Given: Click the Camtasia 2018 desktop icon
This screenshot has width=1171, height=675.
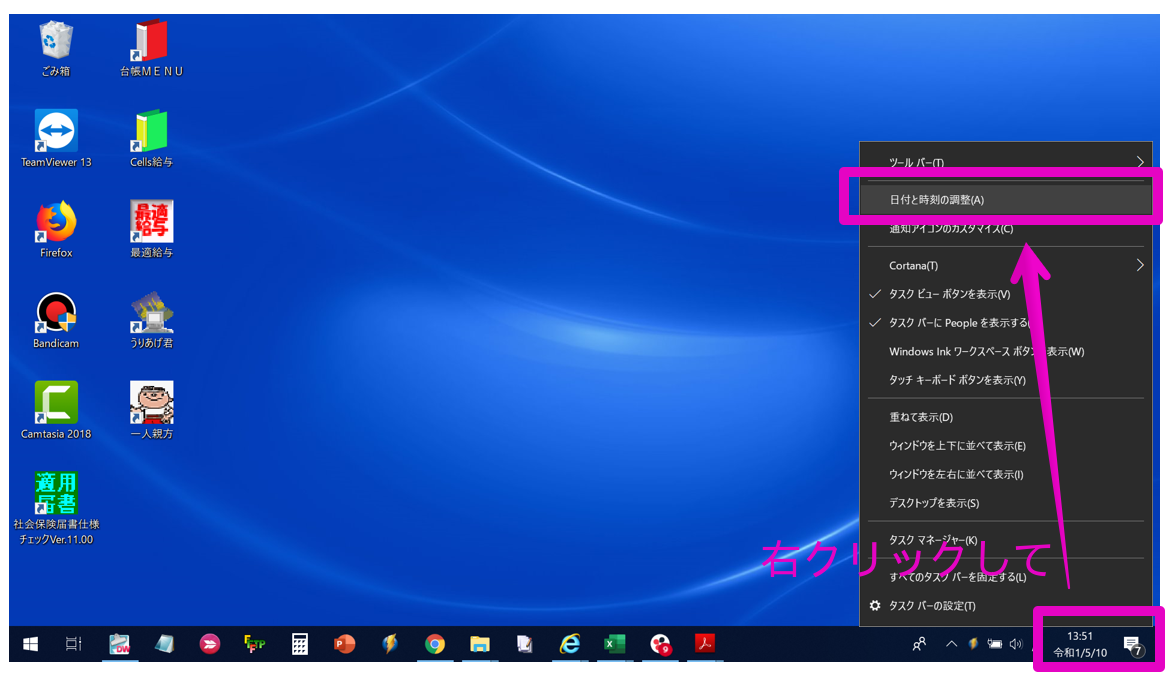Looking at the screenshot, I should coord(56,411).
